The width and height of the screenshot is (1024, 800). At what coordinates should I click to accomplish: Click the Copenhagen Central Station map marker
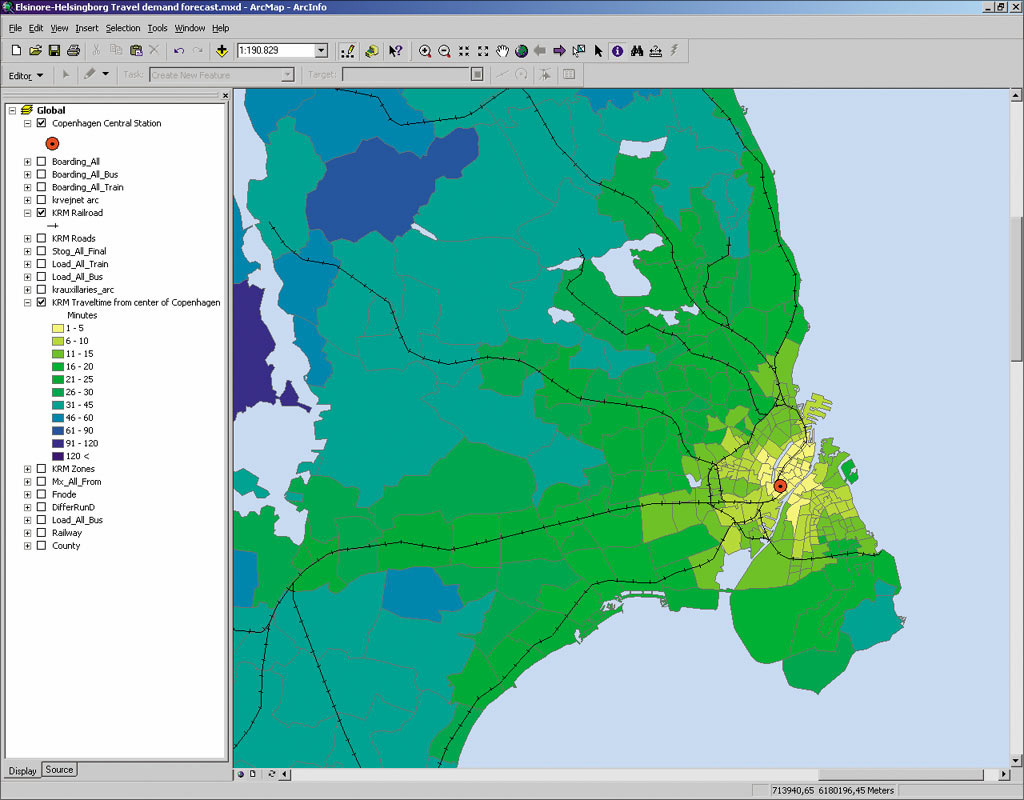tap(781, 487)
